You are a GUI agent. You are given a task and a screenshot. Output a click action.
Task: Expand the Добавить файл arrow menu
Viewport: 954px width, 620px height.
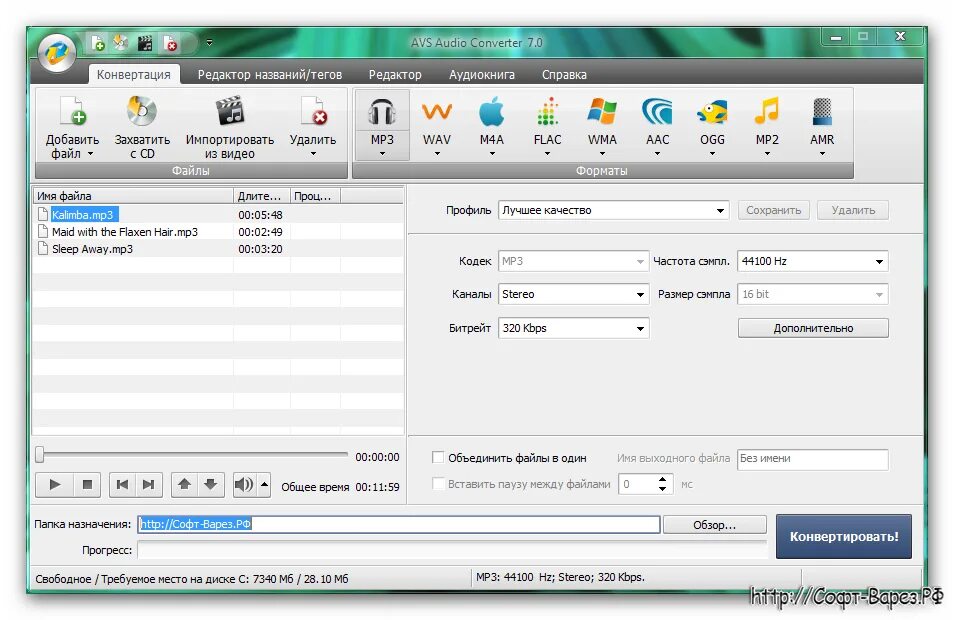point(91,154)
